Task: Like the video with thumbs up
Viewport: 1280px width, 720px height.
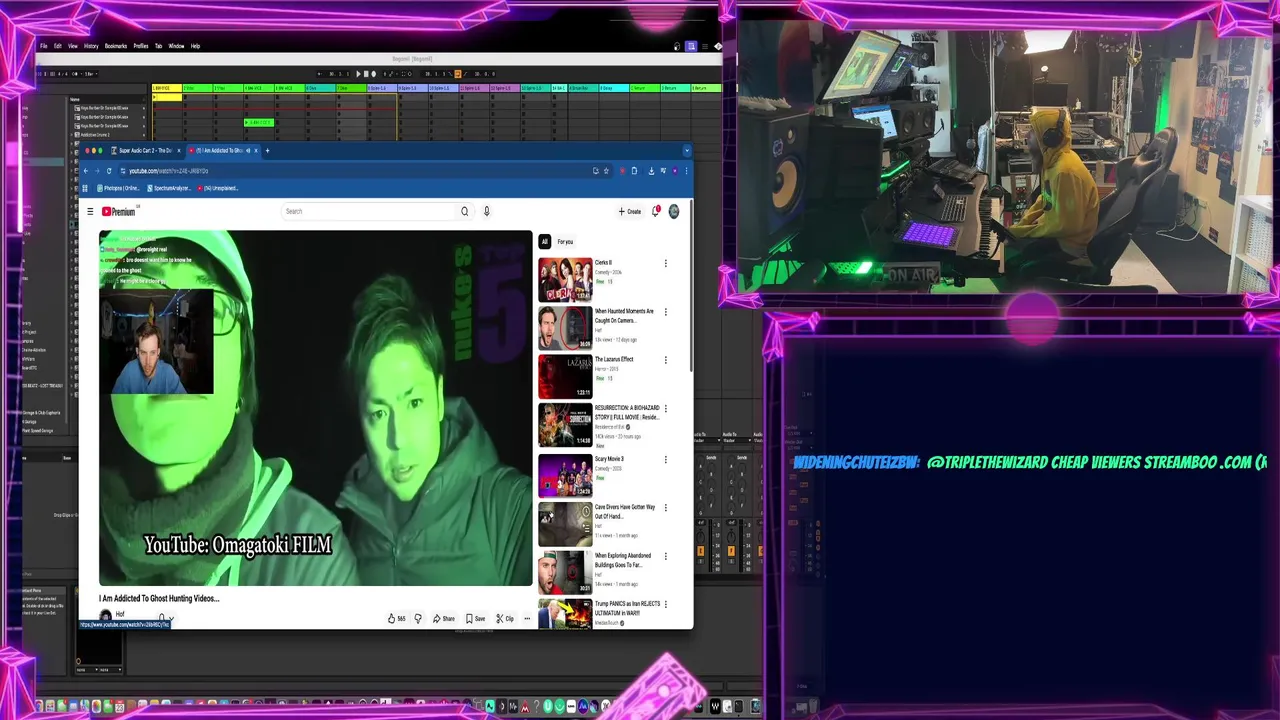Action: (397, 618)
